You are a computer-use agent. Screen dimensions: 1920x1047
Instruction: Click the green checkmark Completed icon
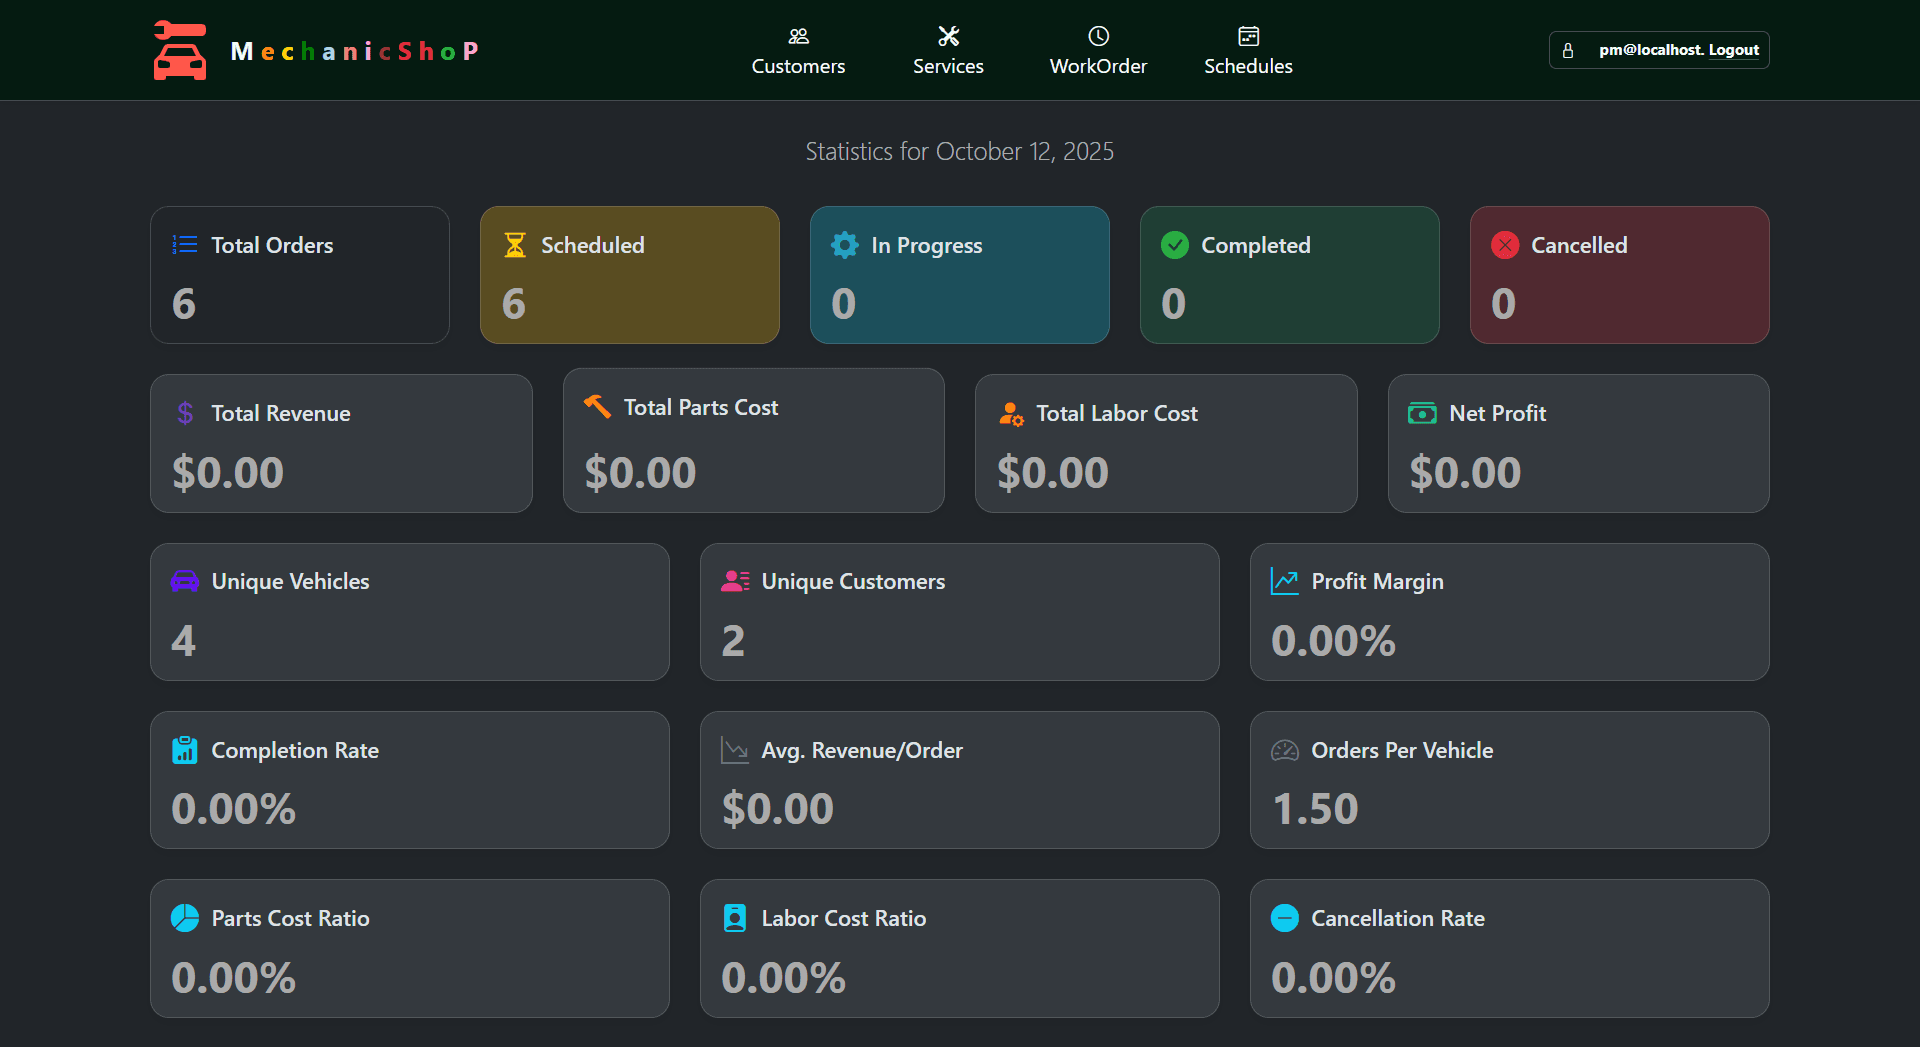coord(1175,245)
